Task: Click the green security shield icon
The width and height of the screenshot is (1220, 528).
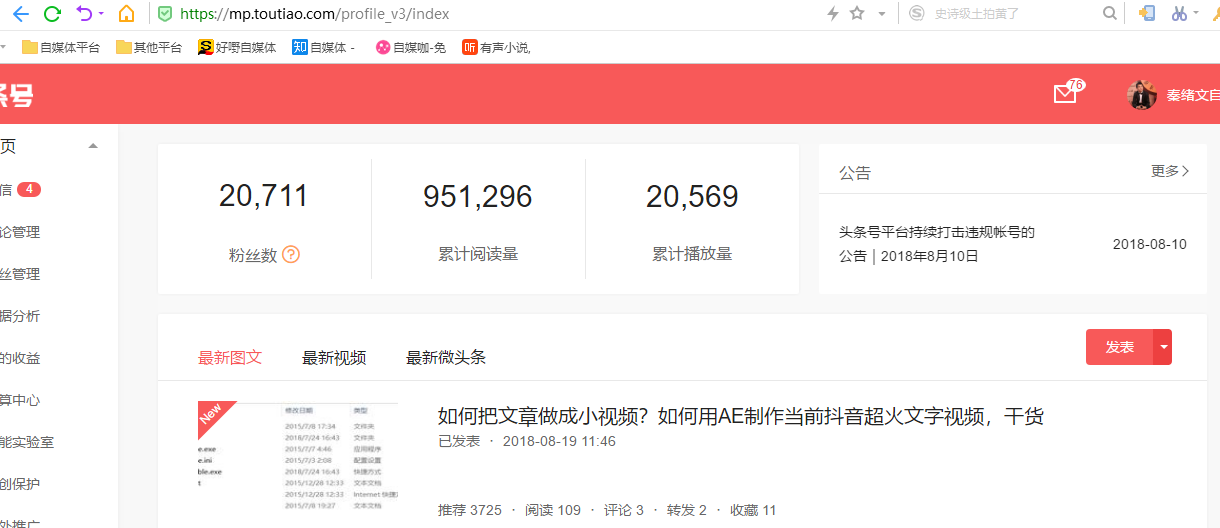Action: (165, 14)
